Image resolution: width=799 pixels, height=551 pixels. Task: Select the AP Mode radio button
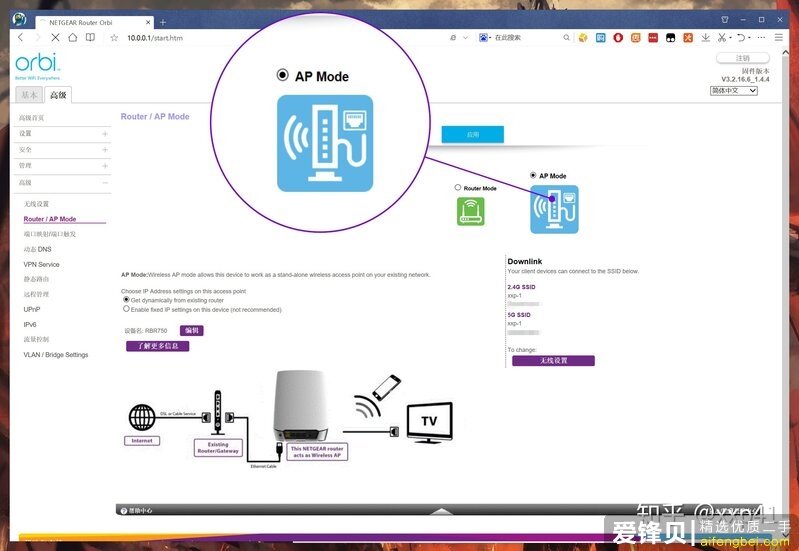(533, 175)
